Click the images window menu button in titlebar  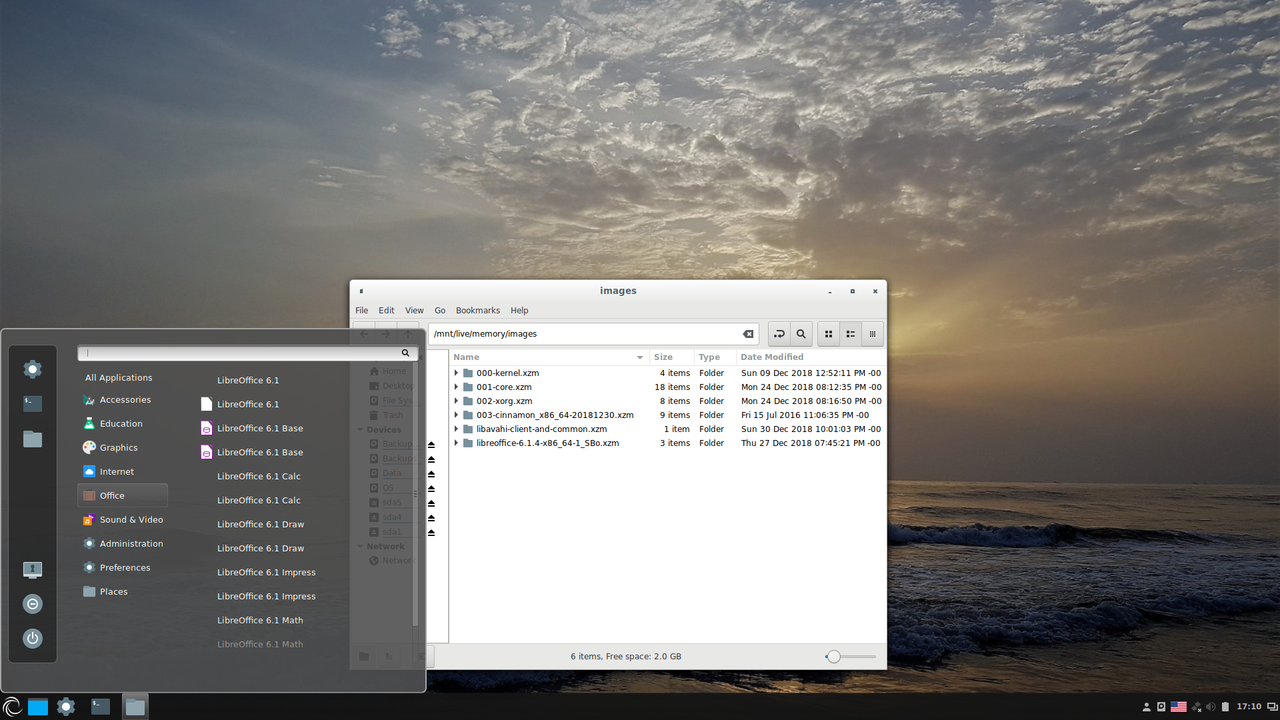[361, 291]
